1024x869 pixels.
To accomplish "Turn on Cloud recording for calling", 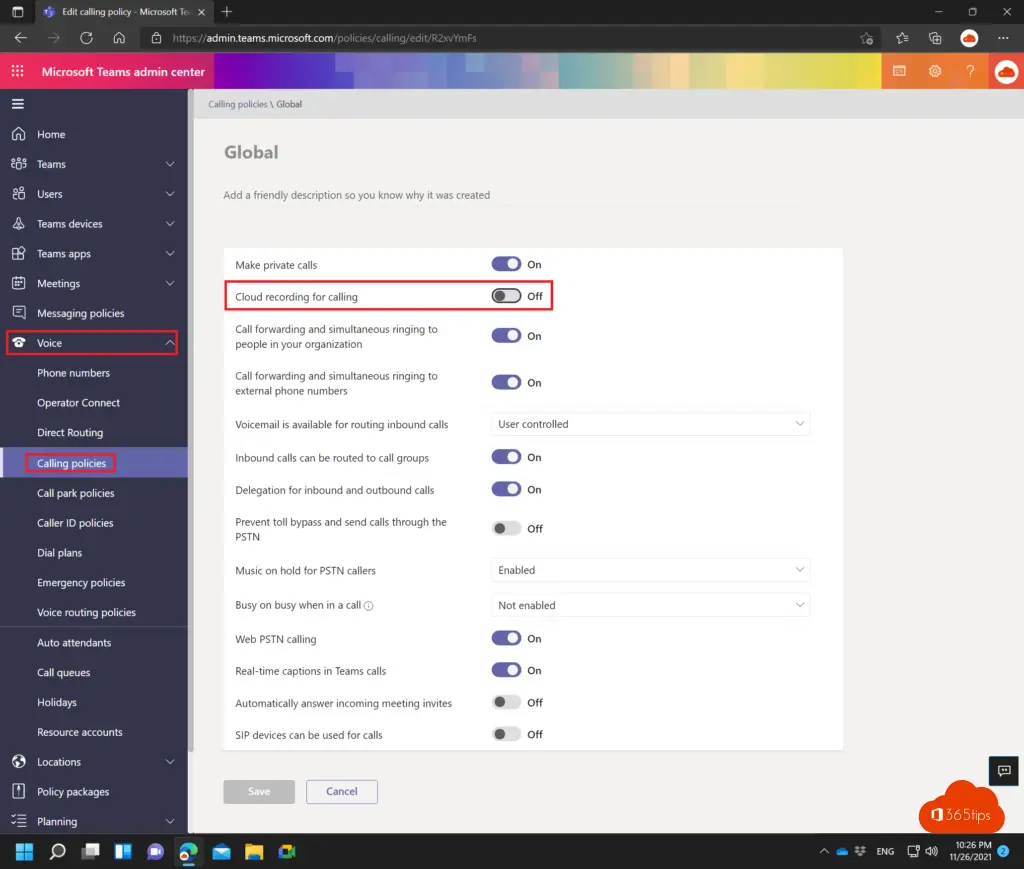I will coord(506,296).
